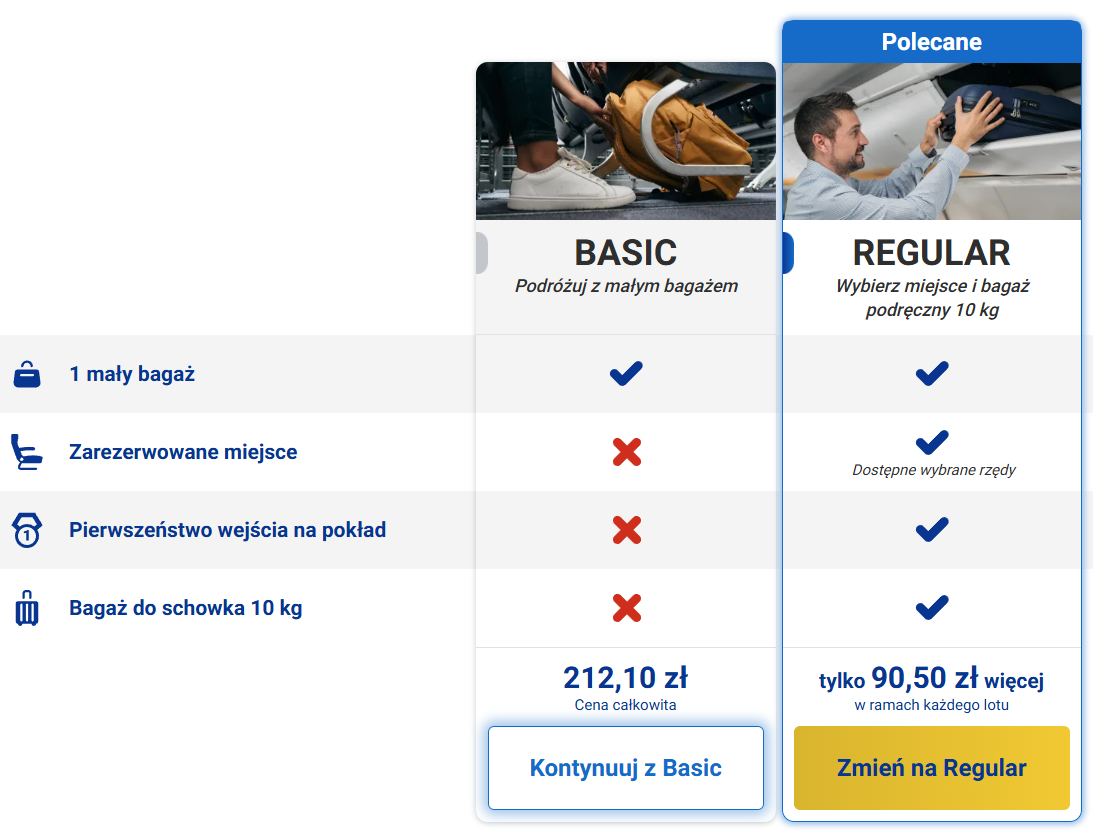Click Regular checkmark for 1 mały bagaż
1093x831 pixels.
click(932, 374)
